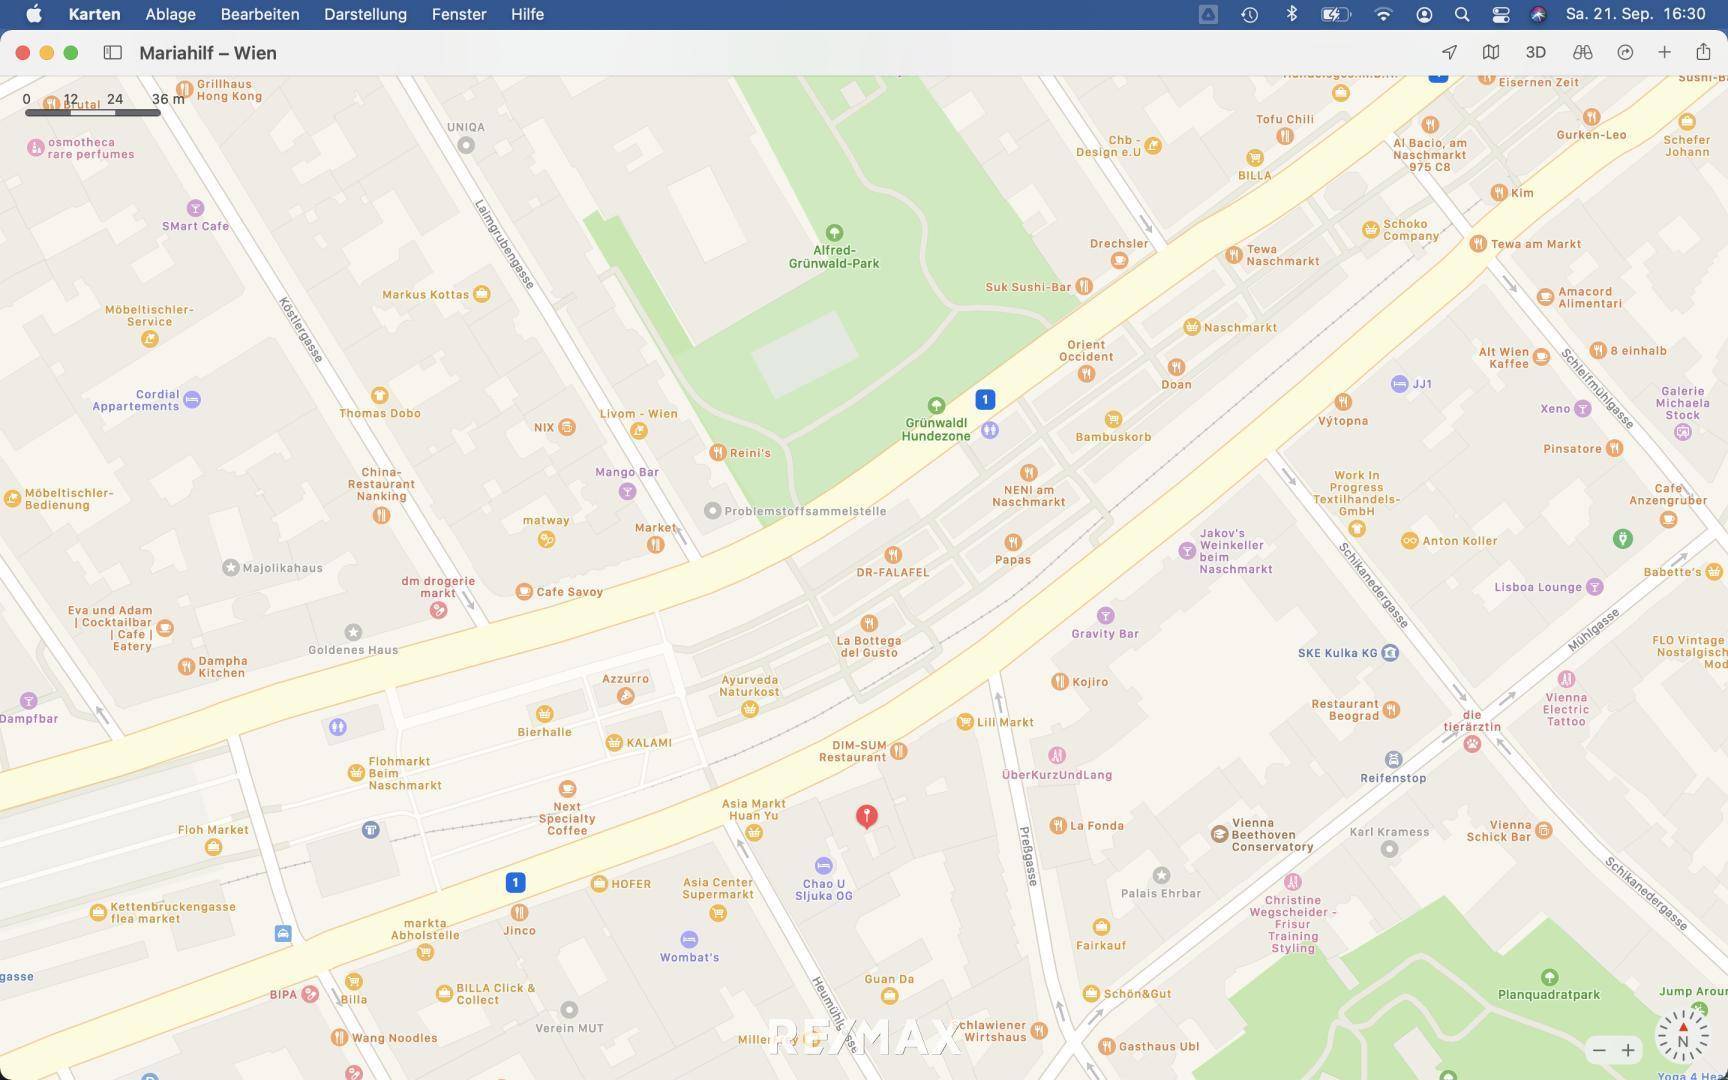The width and height of the screenshot is (1728, 1080).
Task: Open the Share button
Action: coord(1703,52)
